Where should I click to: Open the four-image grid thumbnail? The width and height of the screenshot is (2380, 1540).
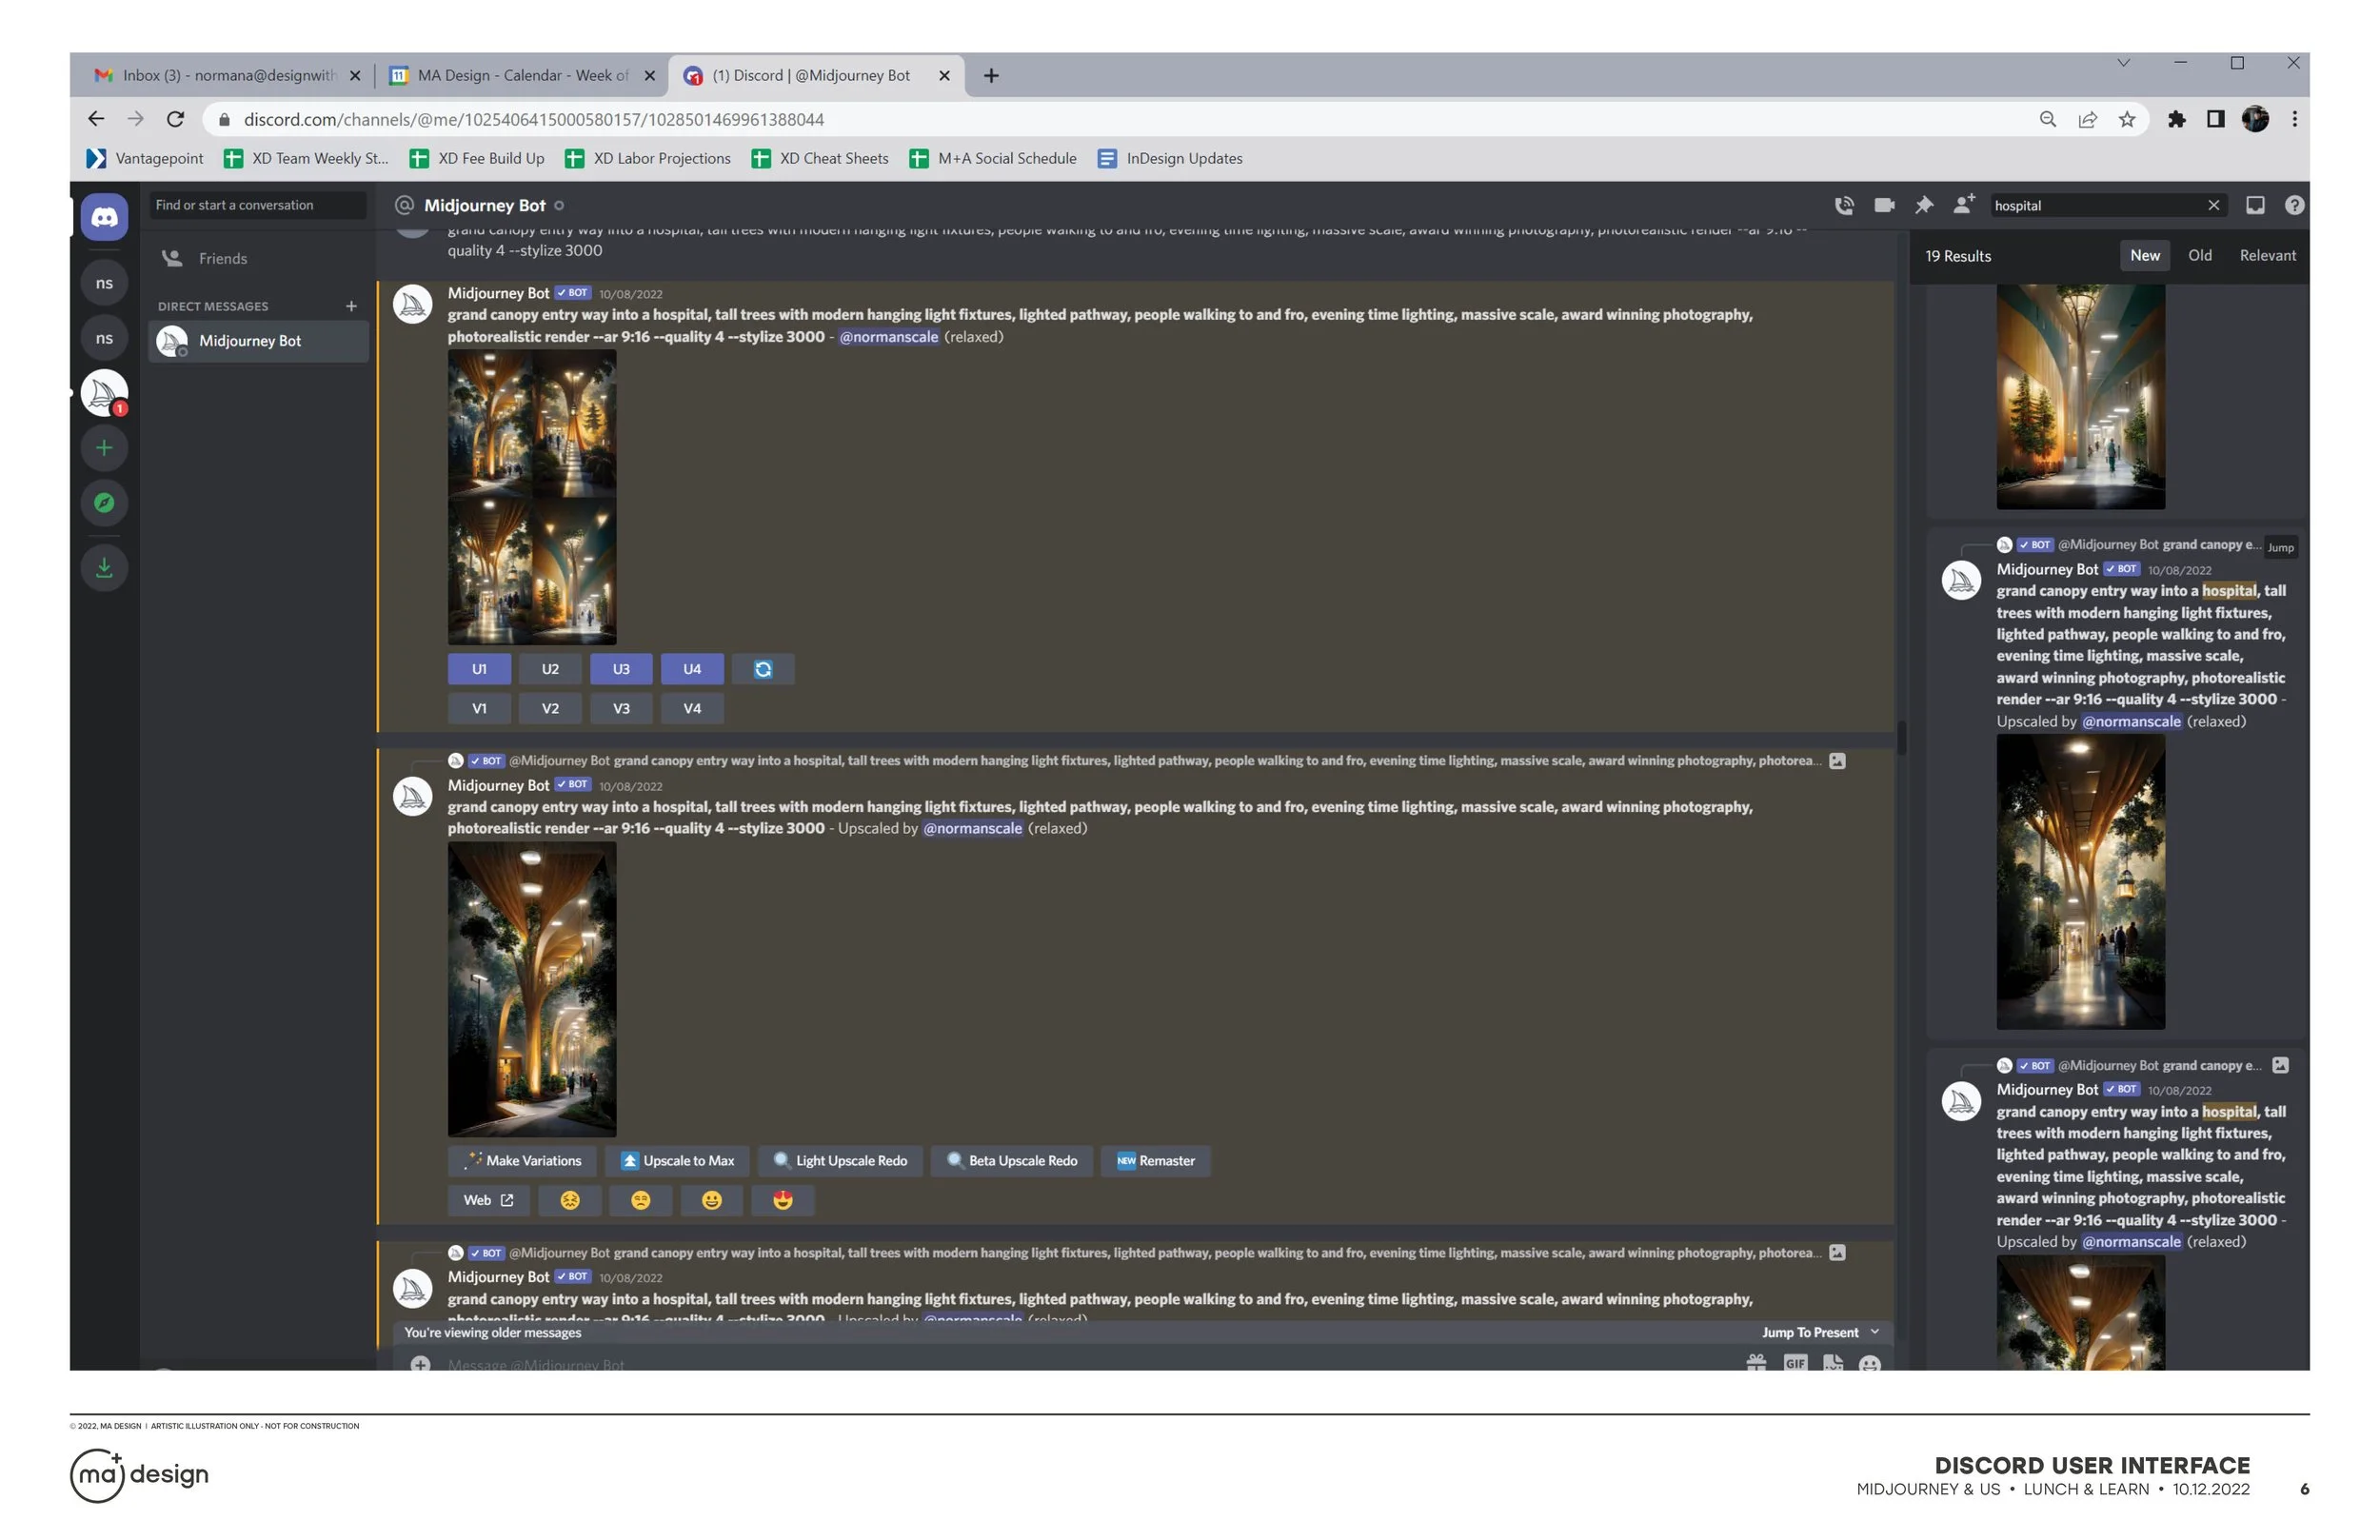pyautogui.click(x=532, y=498)
